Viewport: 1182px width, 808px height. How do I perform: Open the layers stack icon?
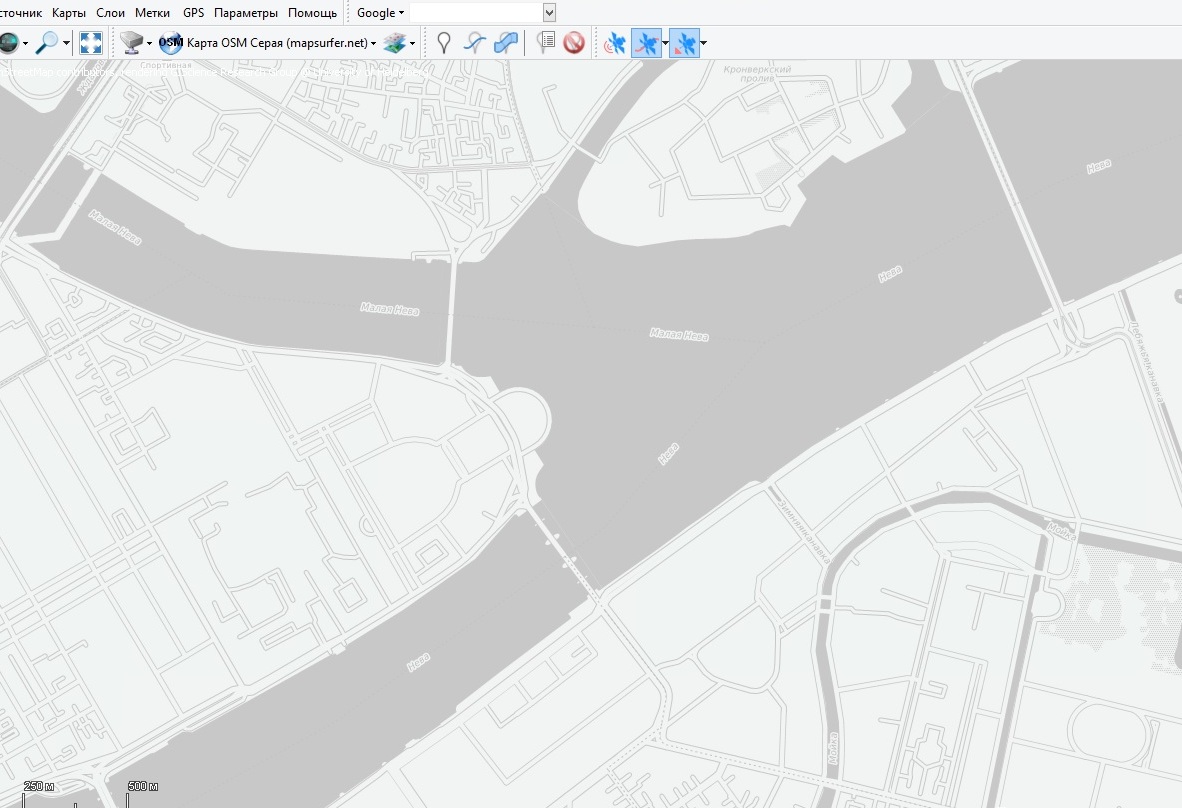[395, 43]
